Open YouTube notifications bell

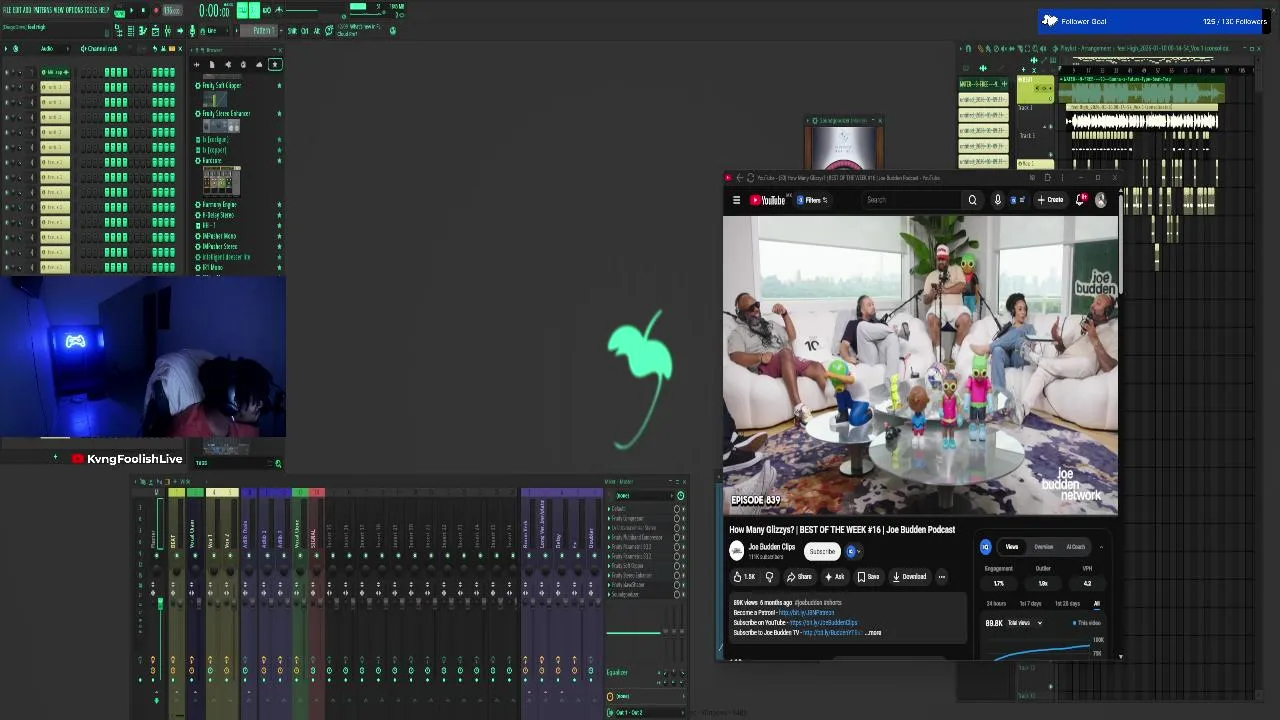(1080, 200)
